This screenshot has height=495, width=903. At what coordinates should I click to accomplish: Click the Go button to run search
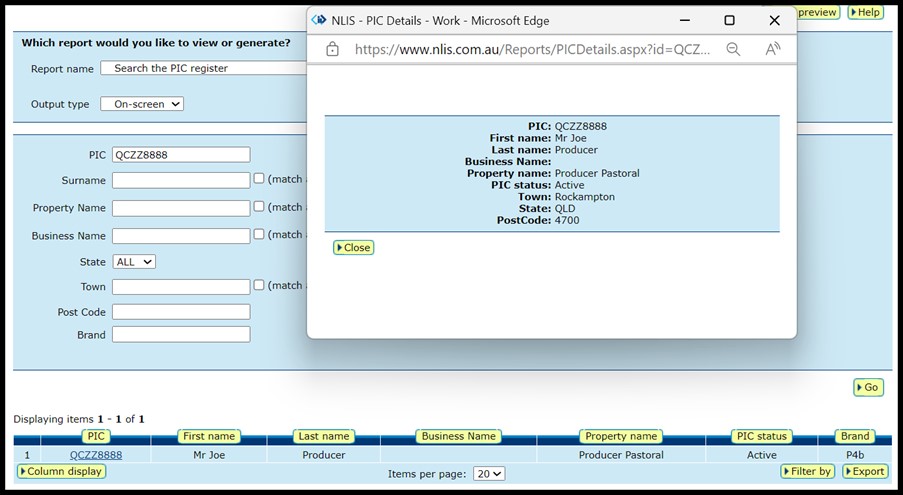click(868, 387)
